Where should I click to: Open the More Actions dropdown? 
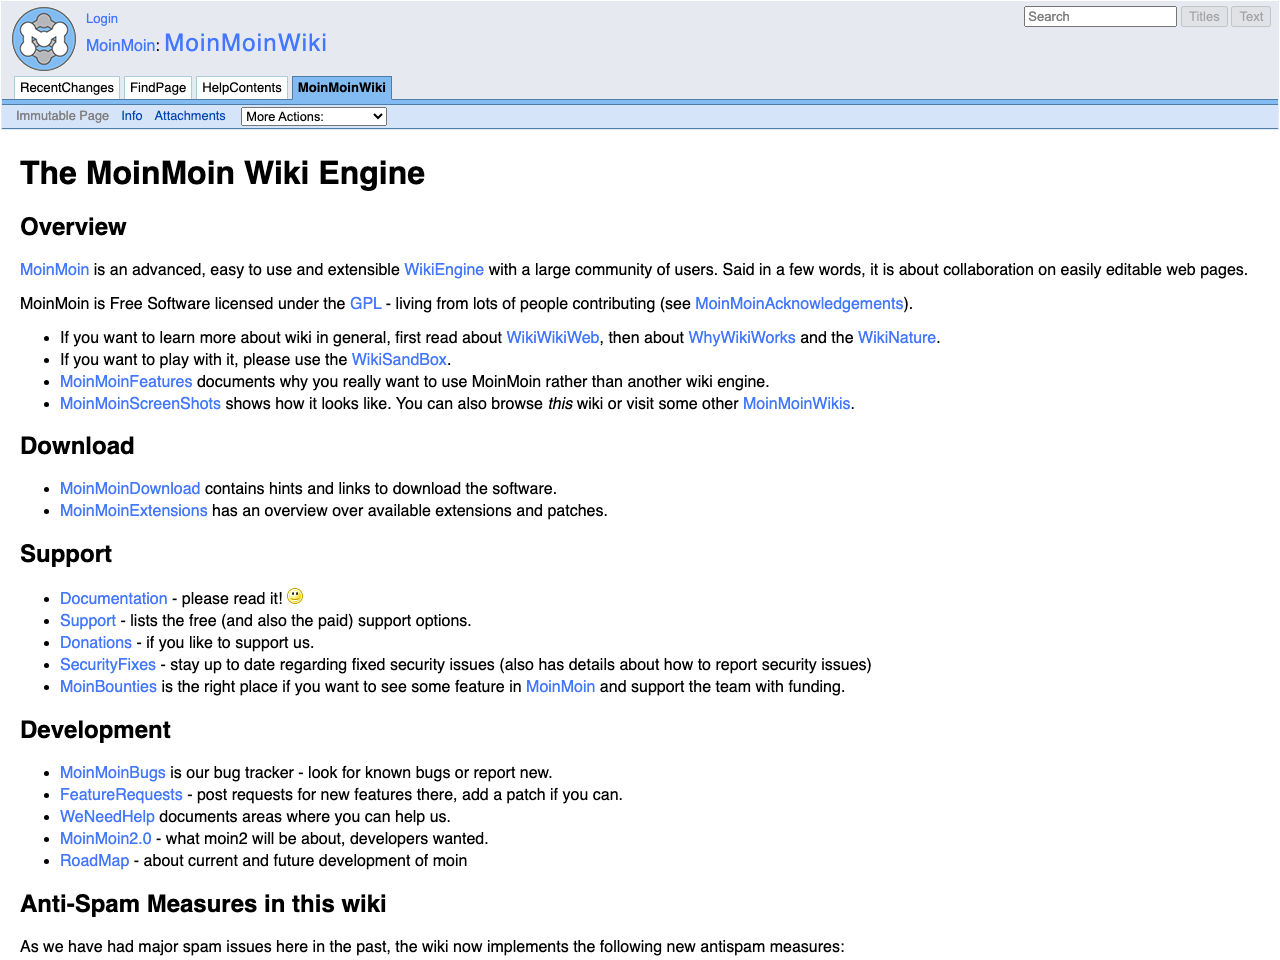click(x=313, y=116)
